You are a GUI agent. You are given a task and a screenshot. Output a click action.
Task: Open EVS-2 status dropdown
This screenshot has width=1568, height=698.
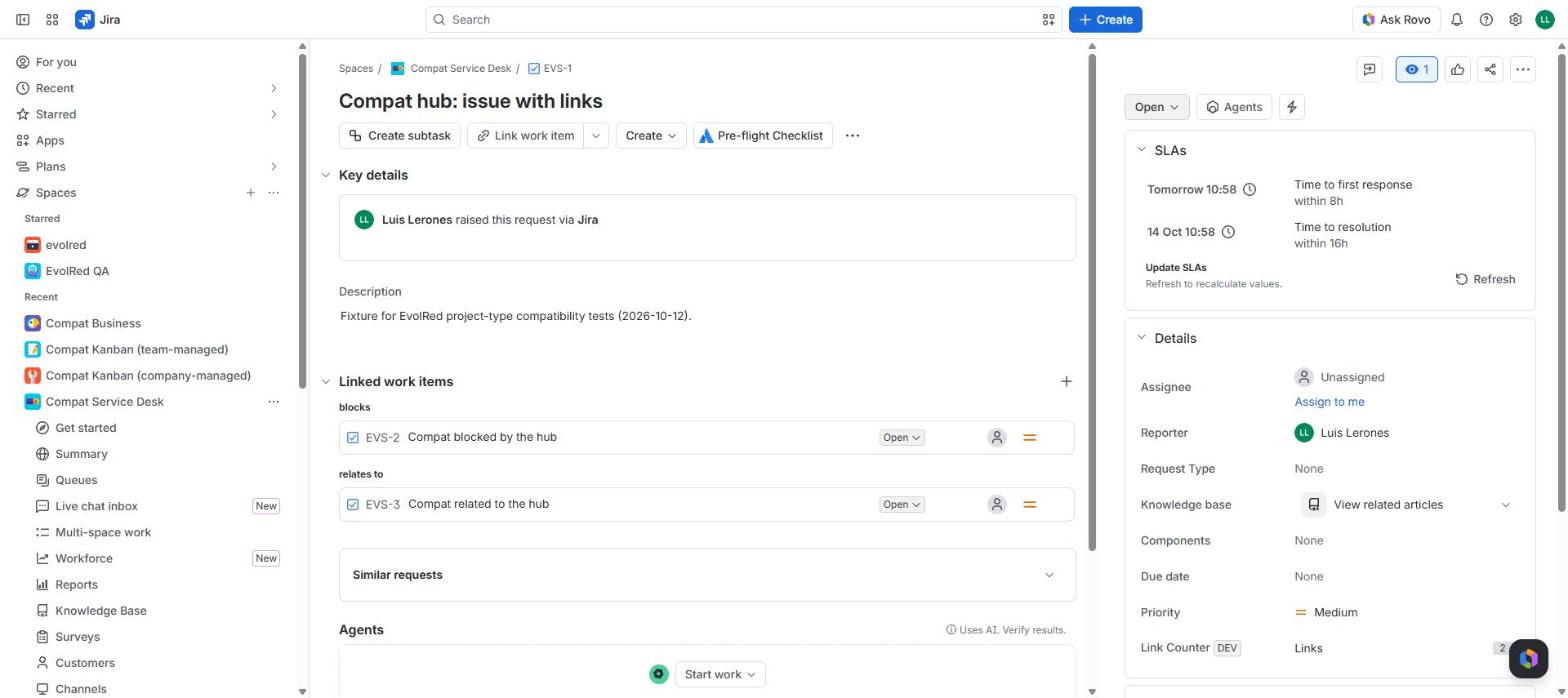pyautogui.click(x=901, y=438)
